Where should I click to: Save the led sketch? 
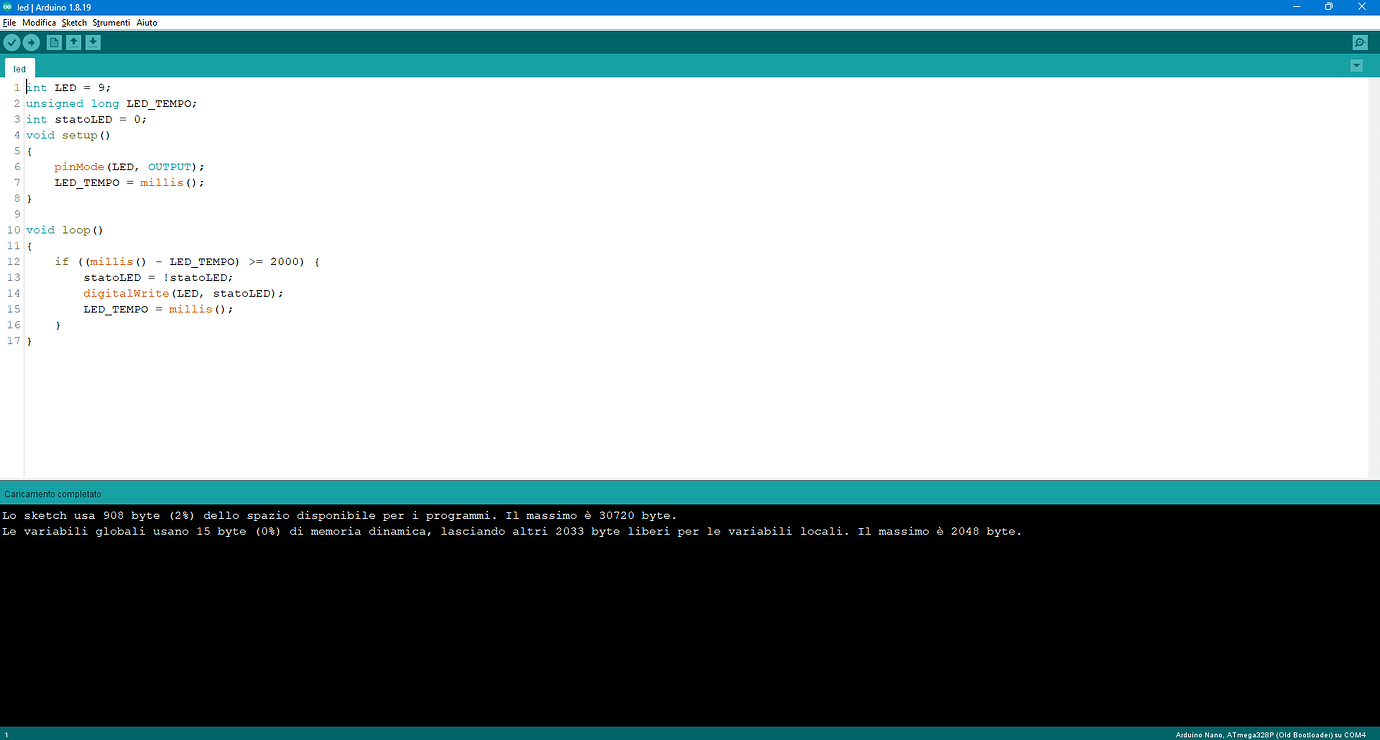(92, 42)
